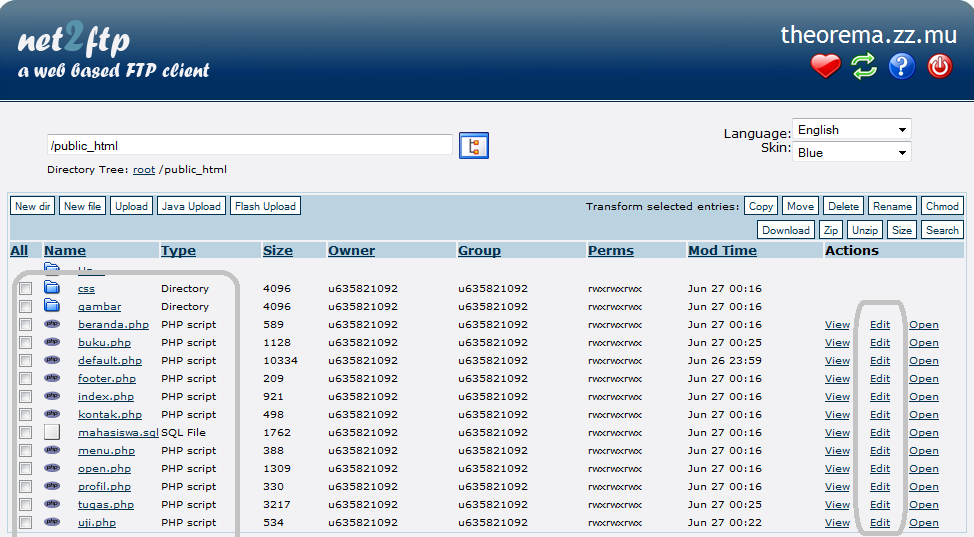
Task: Sort files by Size column
Action: tap(278, 250)
